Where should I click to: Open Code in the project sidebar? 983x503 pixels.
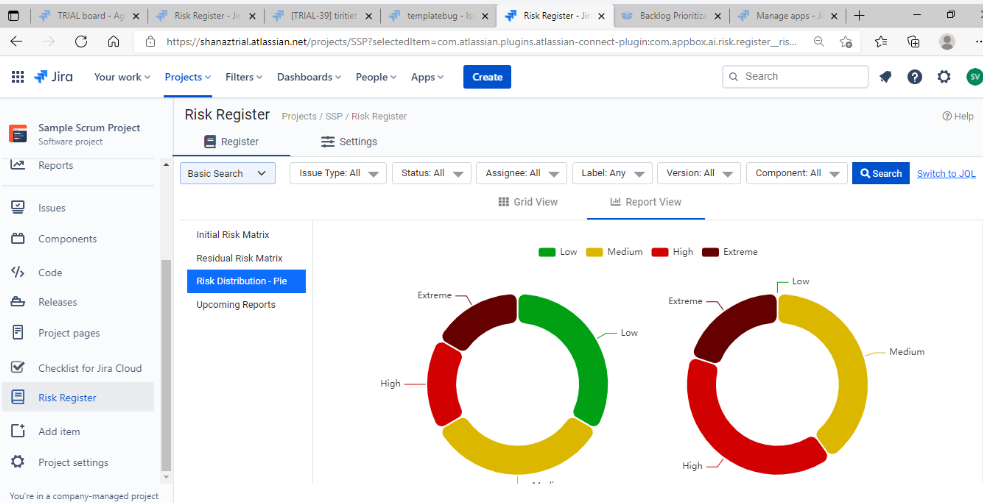(x=50, y=272)
